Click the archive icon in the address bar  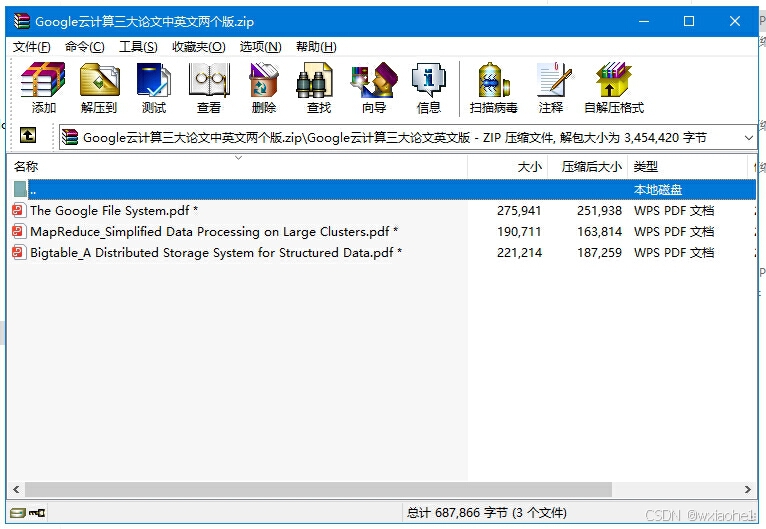[x=70, y=137]
